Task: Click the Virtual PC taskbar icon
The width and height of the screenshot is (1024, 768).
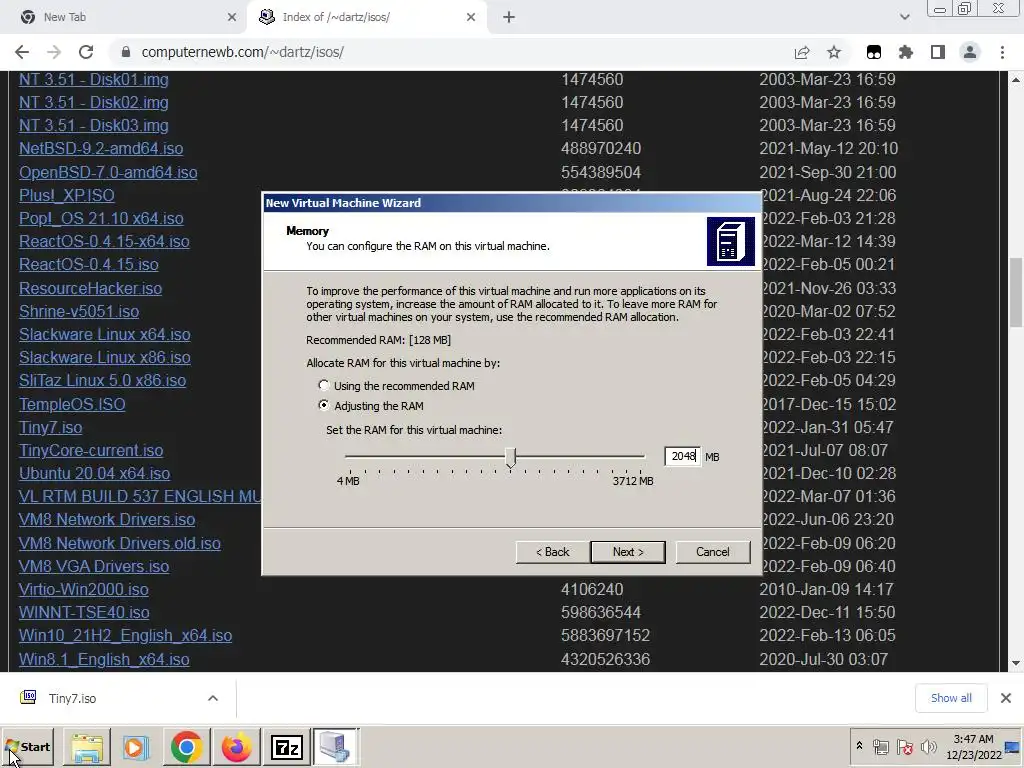Action: tap(336, 747)
